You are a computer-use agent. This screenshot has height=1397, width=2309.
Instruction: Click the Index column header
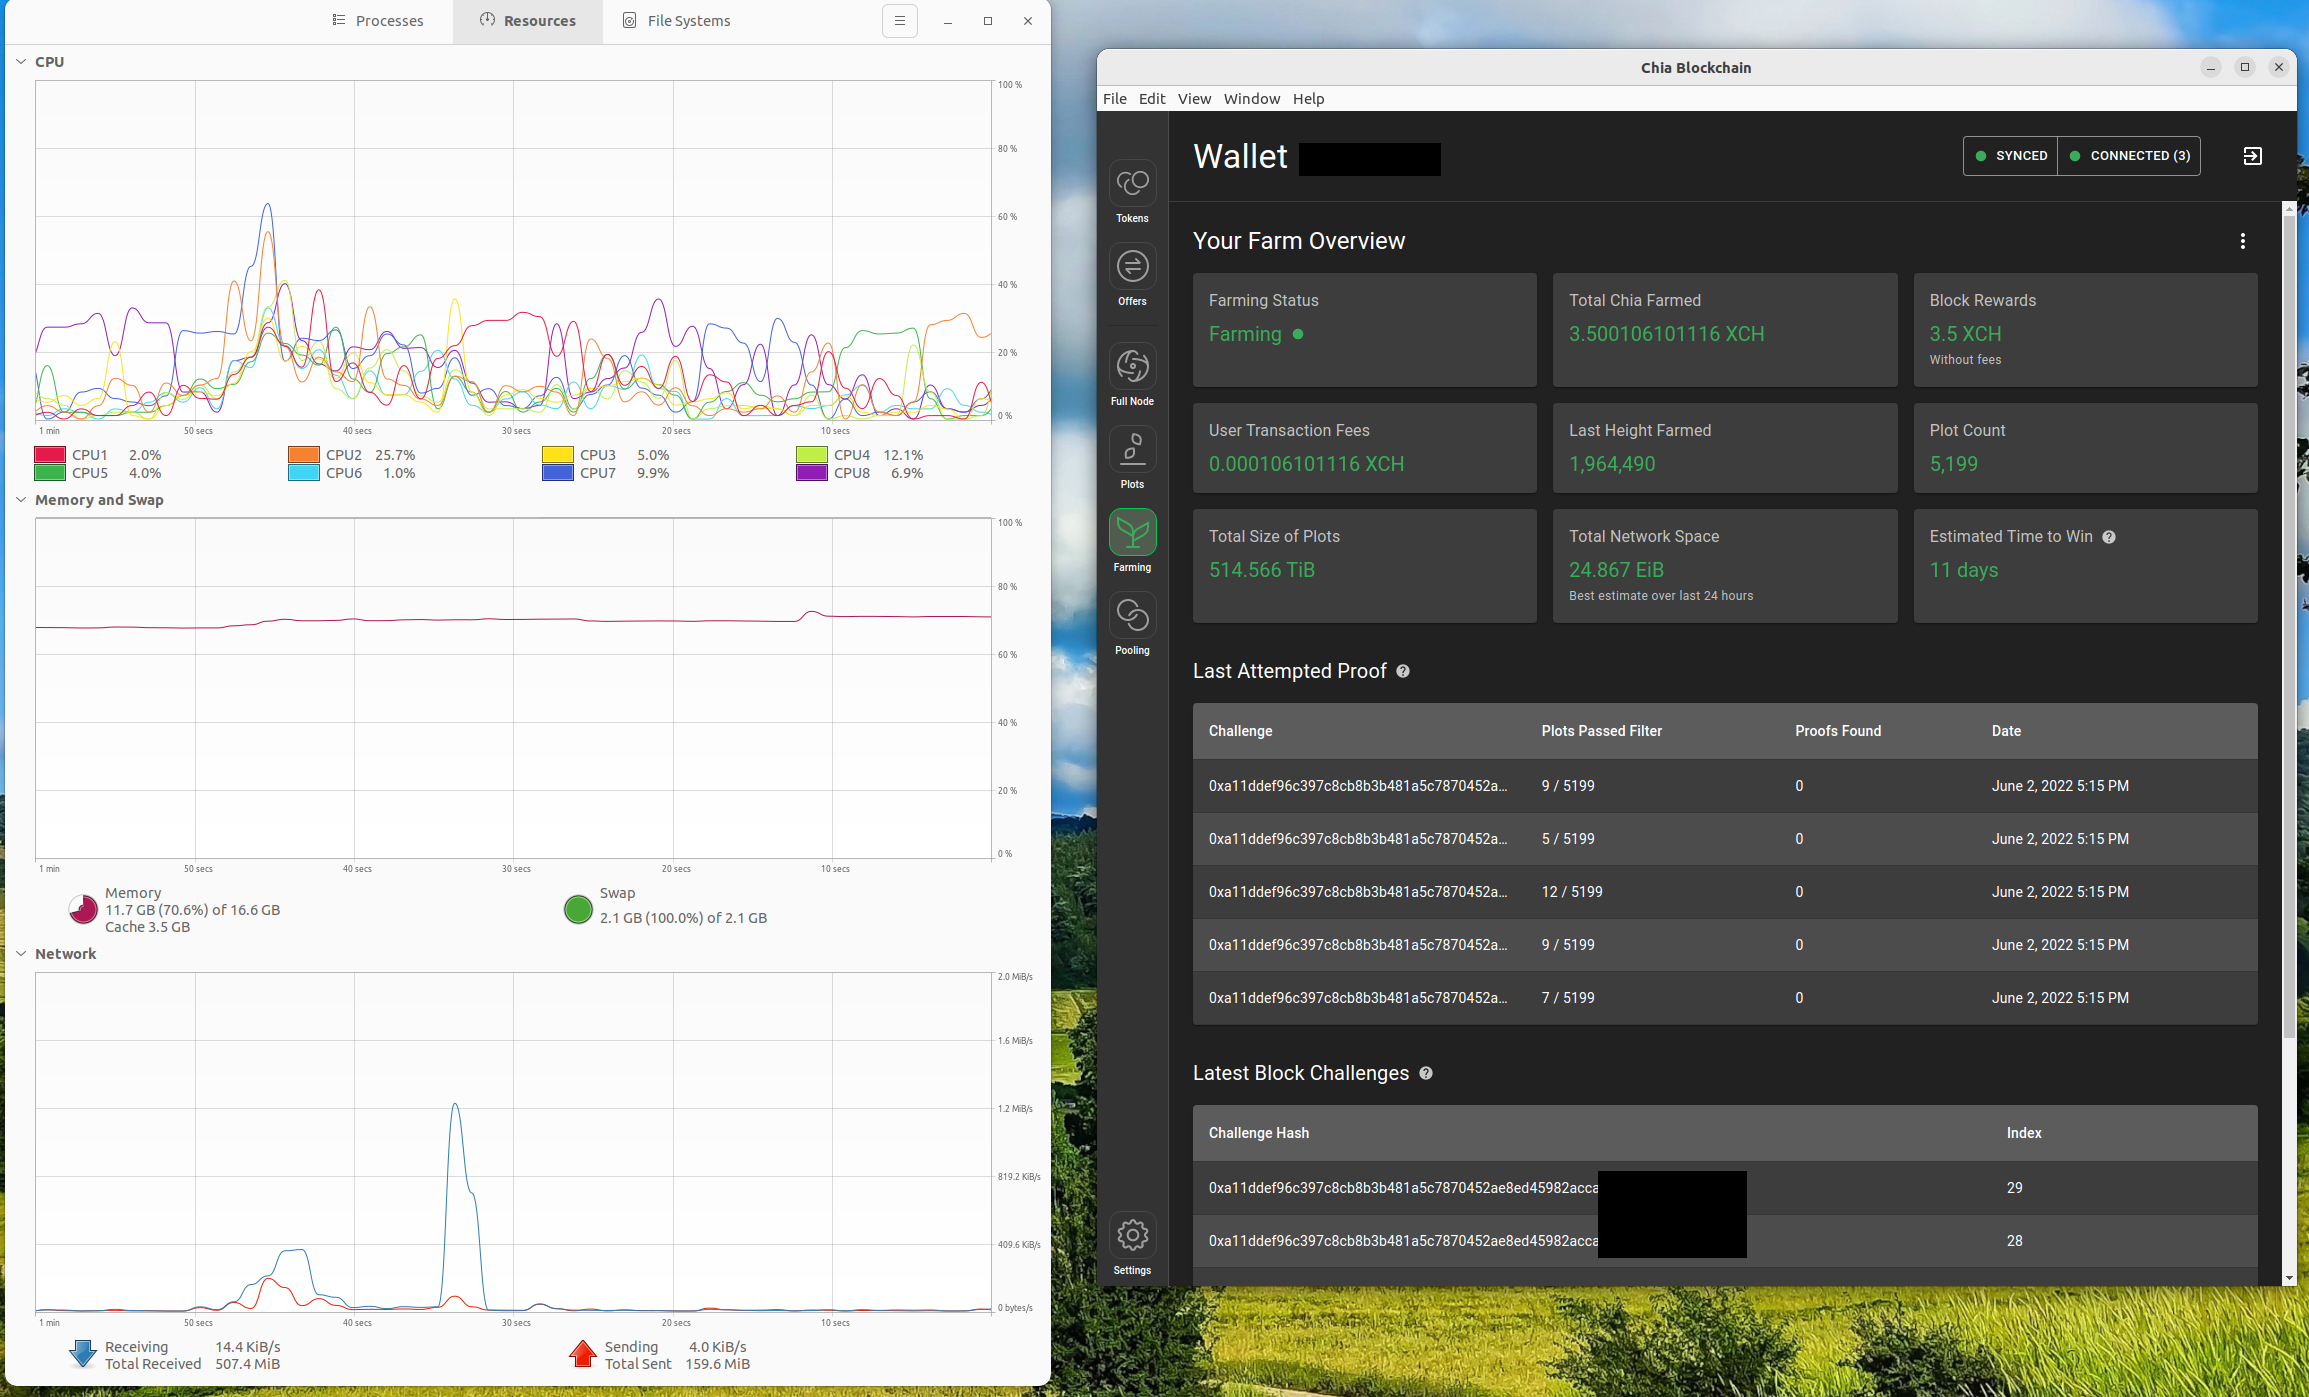2023,1133
